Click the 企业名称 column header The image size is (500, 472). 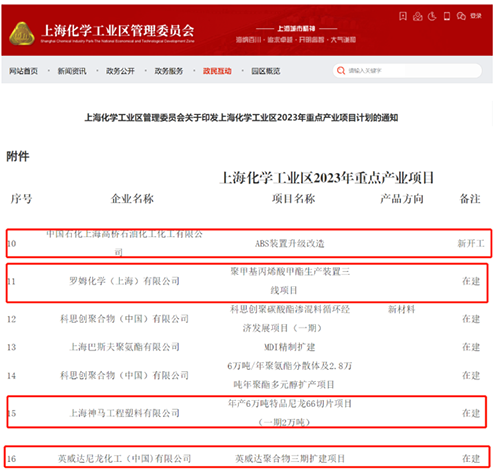(x=132, y=199)
